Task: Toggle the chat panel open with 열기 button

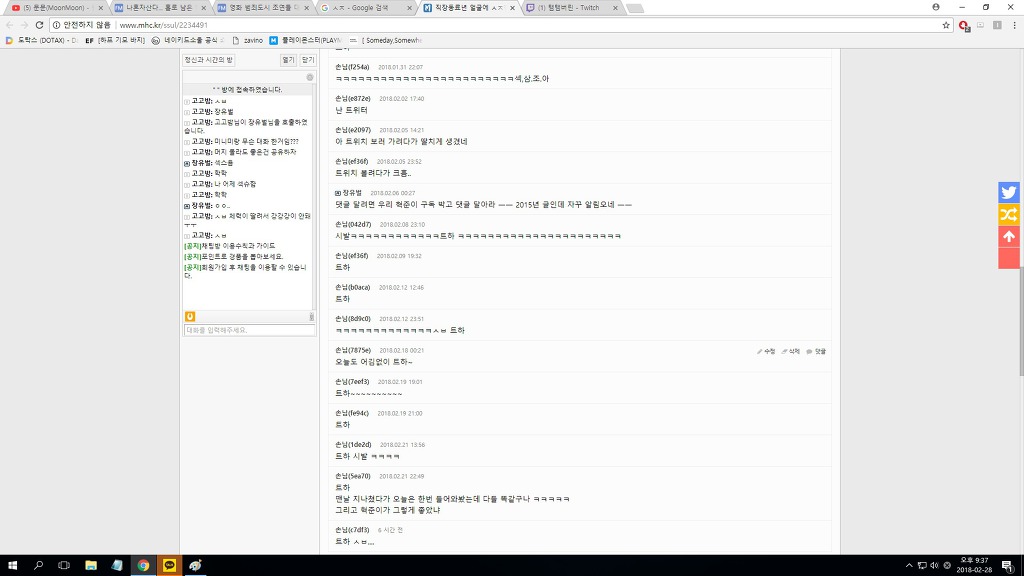Action: [287, 59]
